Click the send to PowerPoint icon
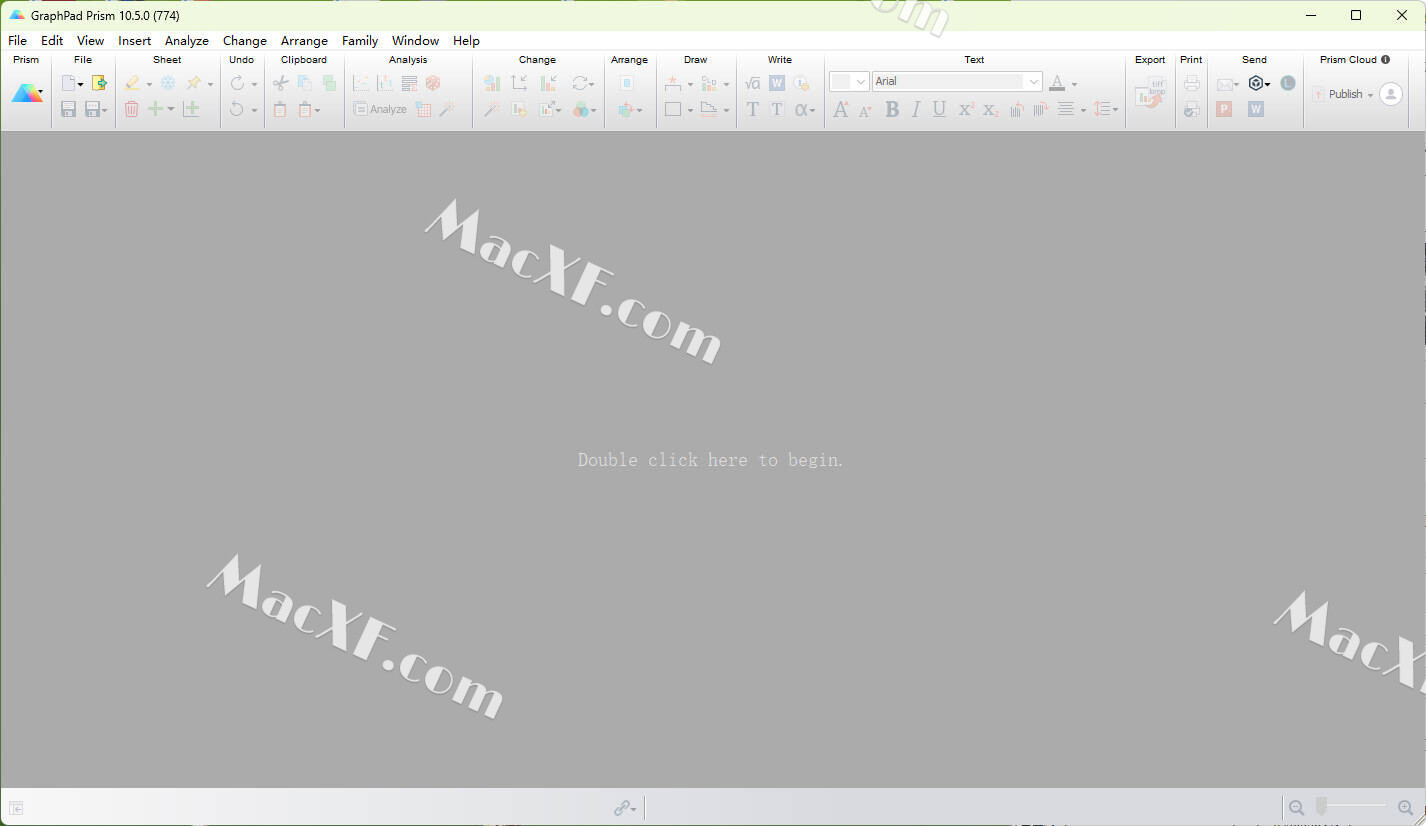Image resolution: width=1426 pixels, height=826 pixels. pyautogui.click(x=1224, y=109)
